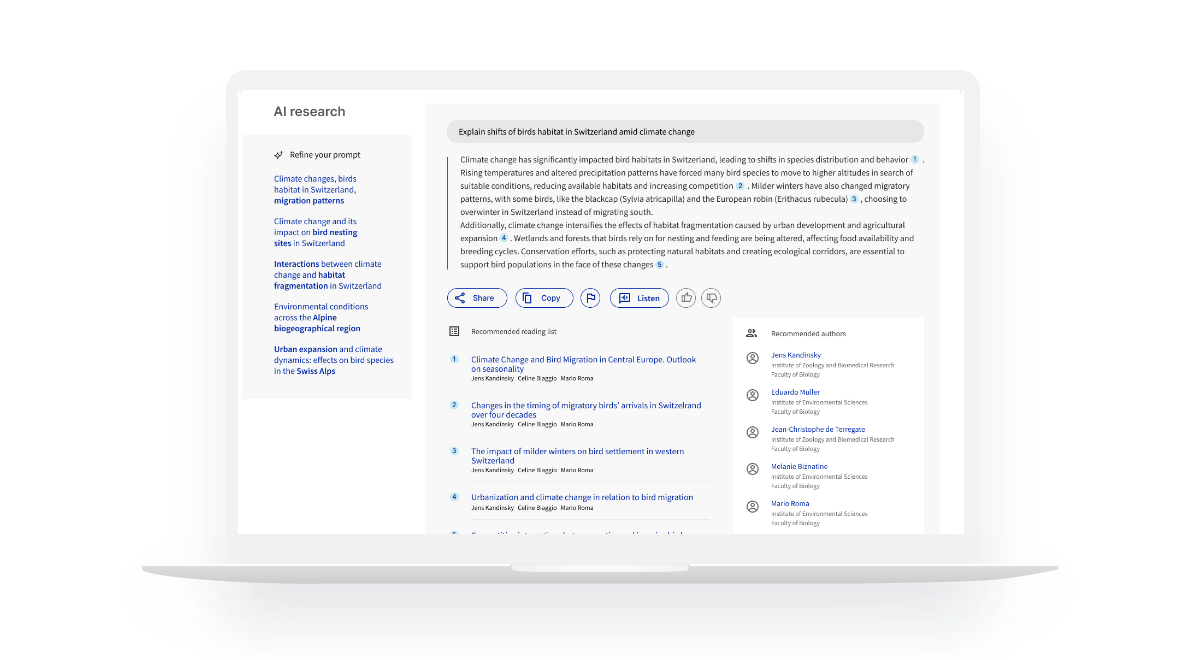Screen dimensions: 1200x660
Task: Click Mario Roma's profile avatar icon
Action: (x=753, y=506)
